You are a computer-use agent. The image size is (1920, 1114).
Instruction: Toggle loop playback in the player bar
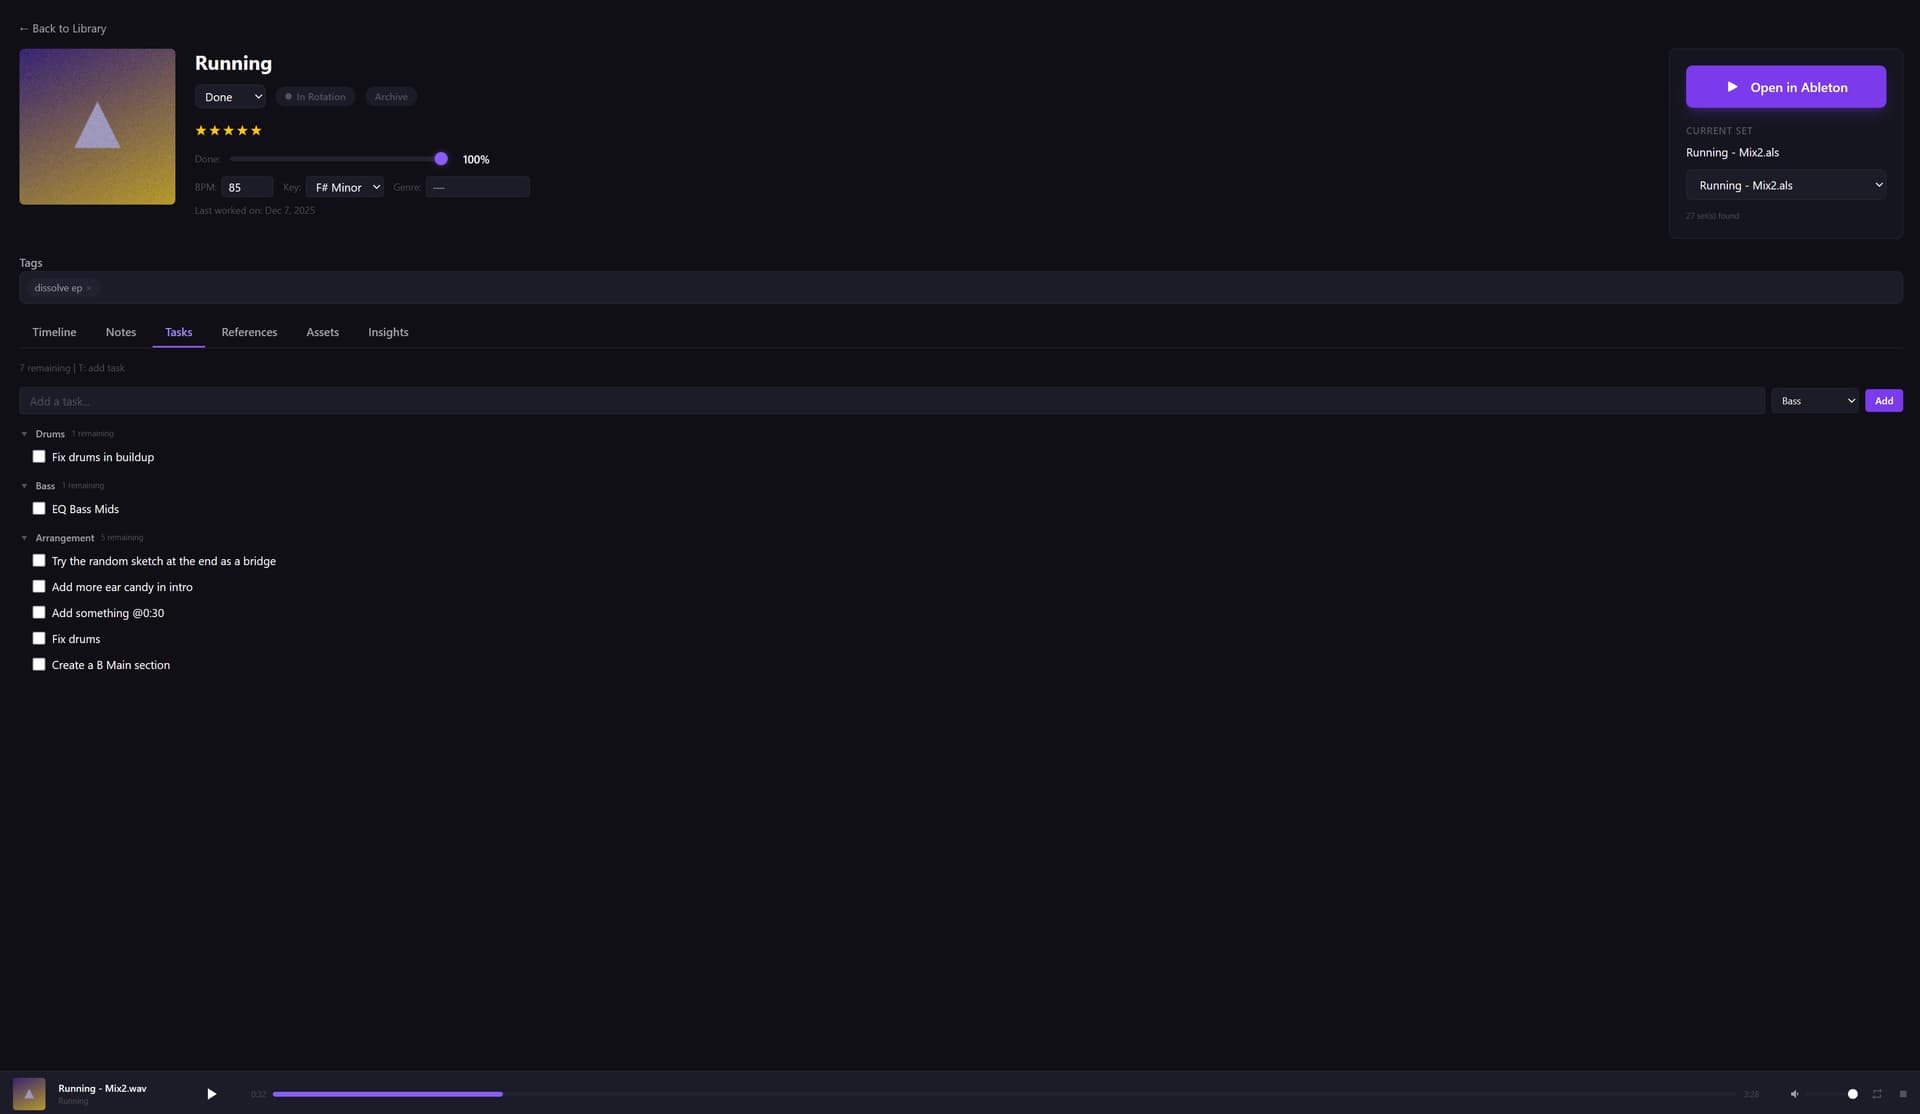[x=1877, y=1094]
